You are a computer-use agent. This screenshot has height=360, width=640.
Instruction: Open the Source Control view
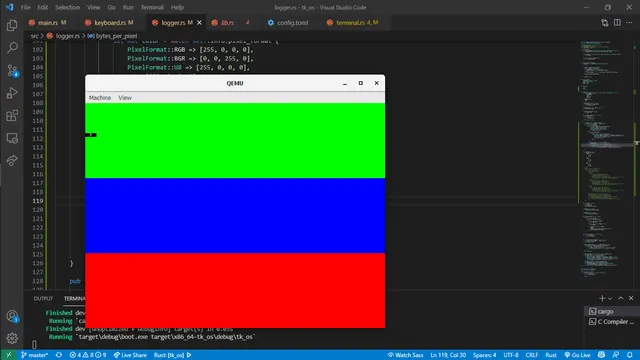pyautogui.click(x=12, y=71)
